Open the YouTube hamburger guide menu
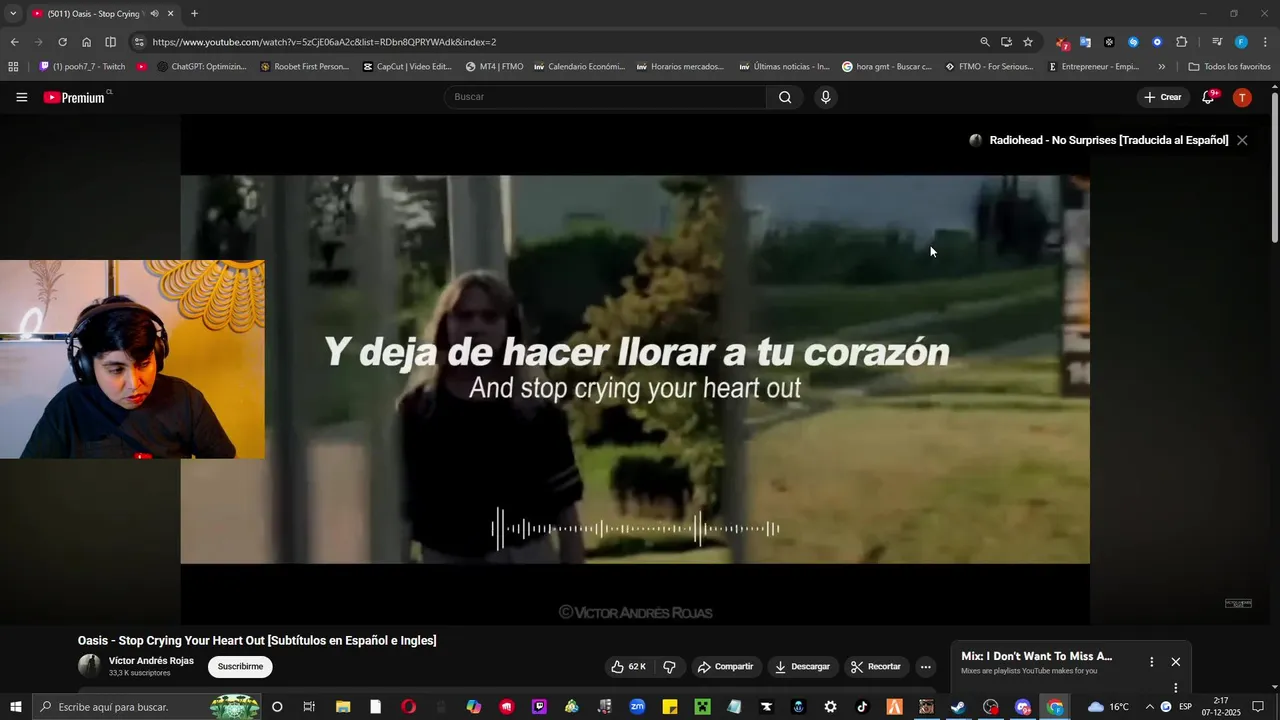This screenshot has height=720, width=1280. 21,97
